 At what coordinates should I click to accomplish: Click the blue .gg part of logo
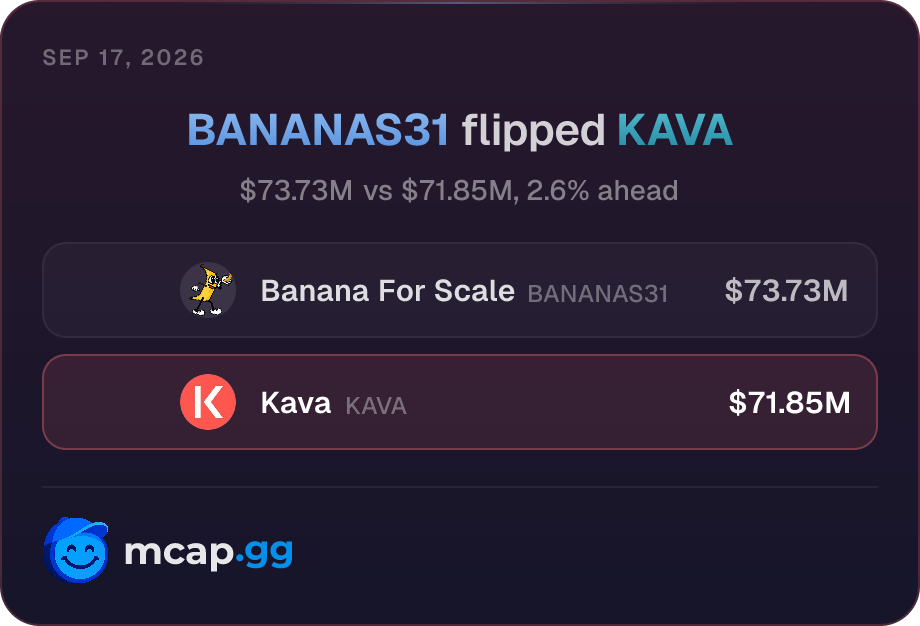(264, 554)
